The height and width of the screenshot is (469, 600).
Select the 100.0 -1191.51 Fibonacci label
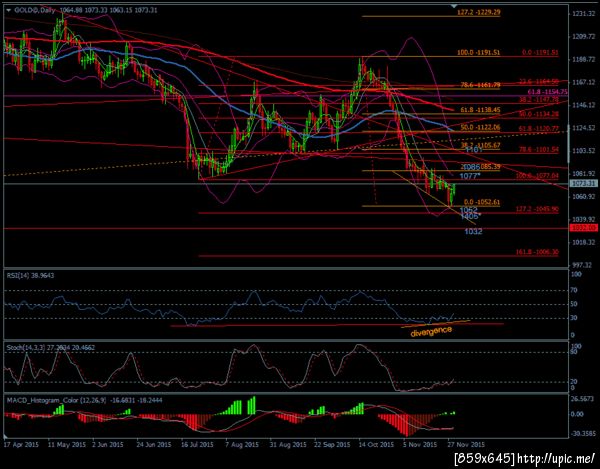478,52
